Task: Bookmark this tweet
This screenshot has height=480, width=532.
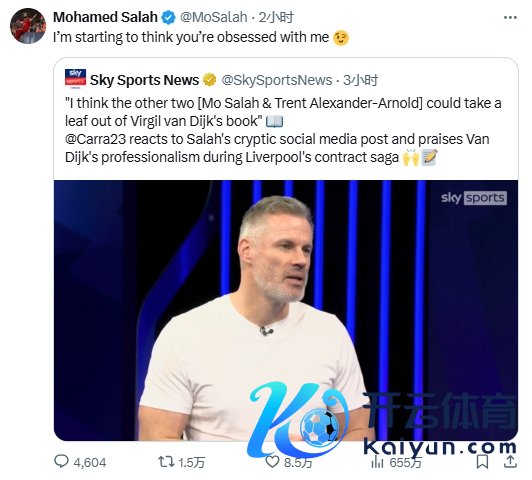Action: click(x=482, y=462)
